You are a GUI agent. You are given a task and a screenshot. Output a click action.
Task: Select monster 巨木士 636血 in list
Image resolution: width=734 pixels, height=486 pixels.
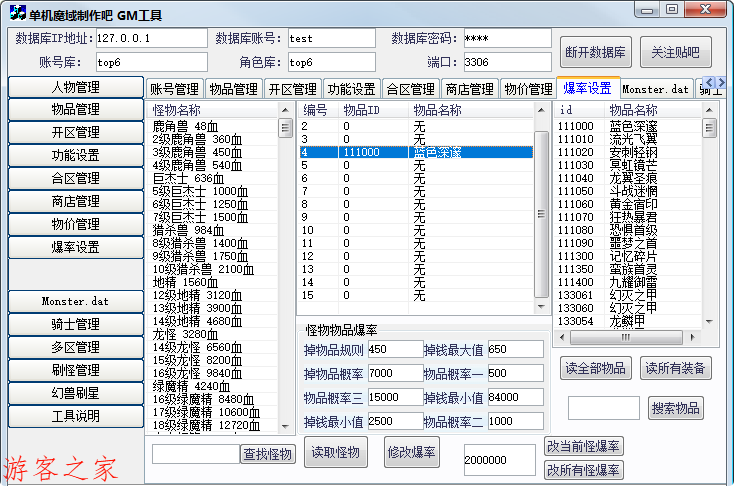pyautogui.click(x=181, y=178)
